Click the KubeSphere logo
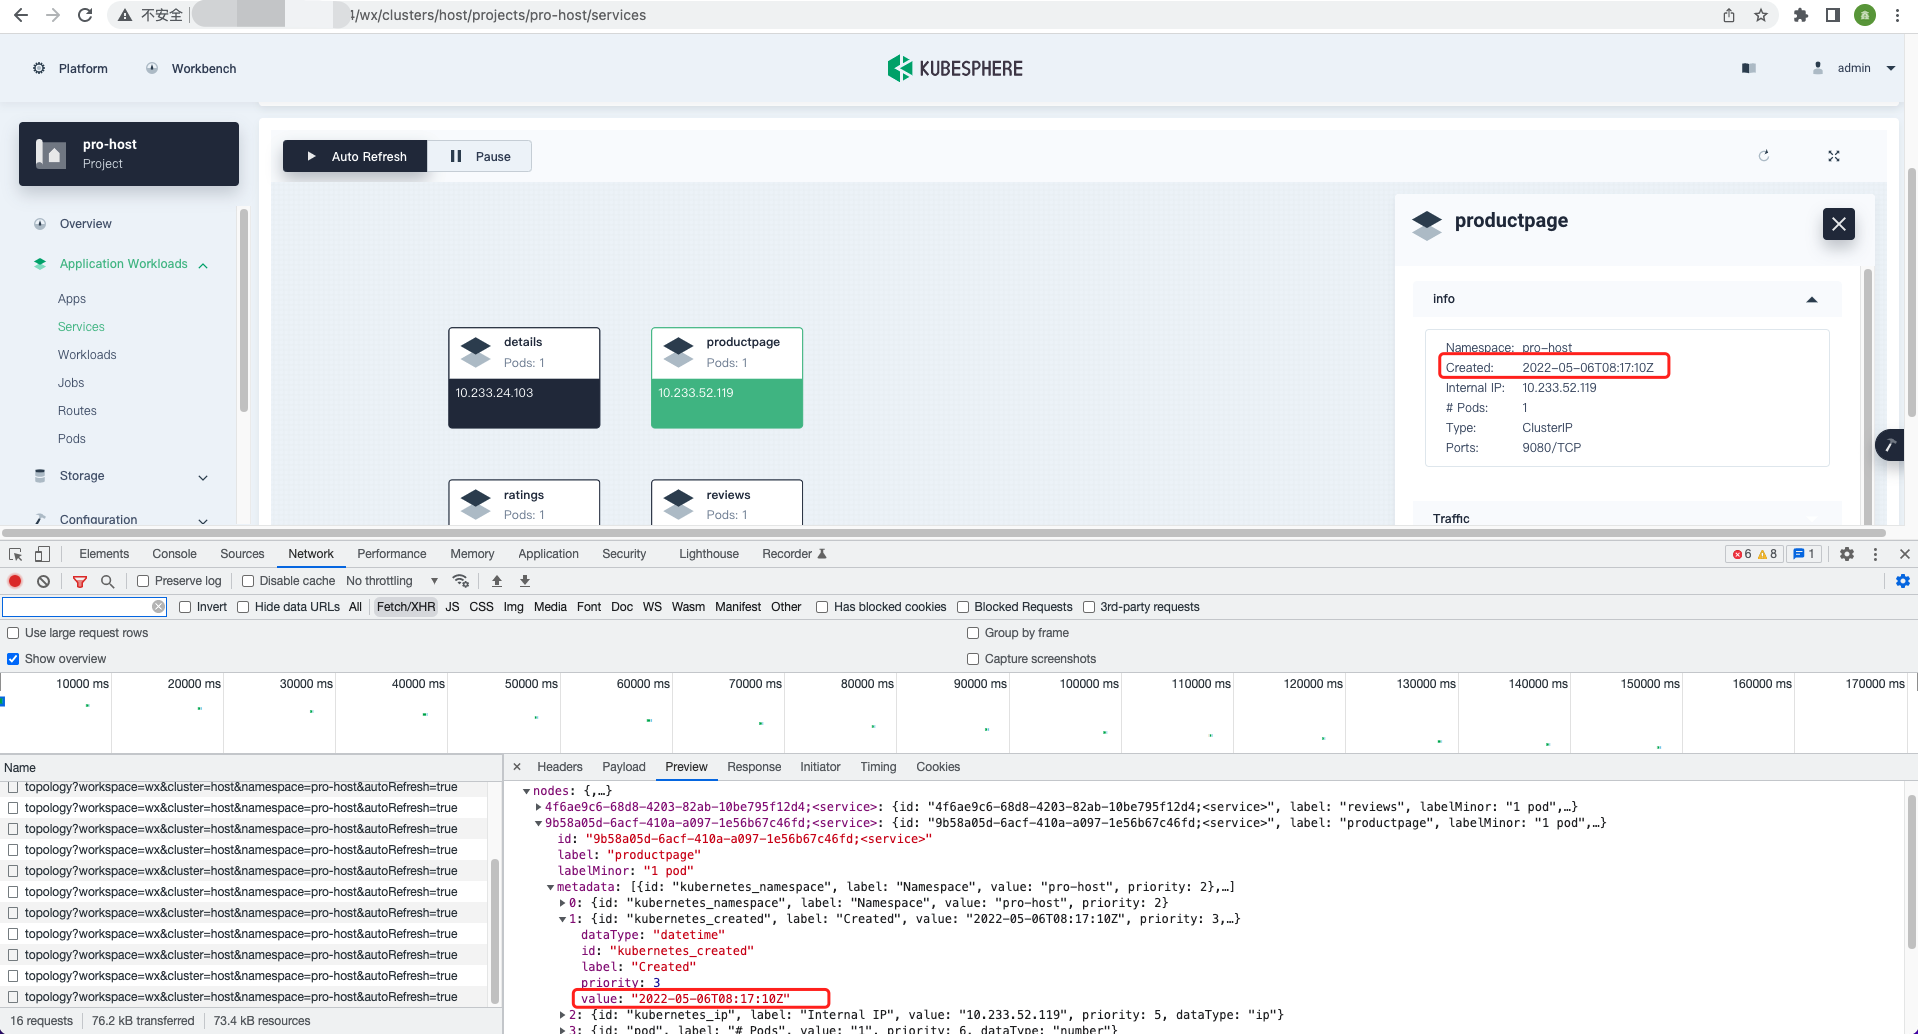The image size is (1918, 1034). 955,68
